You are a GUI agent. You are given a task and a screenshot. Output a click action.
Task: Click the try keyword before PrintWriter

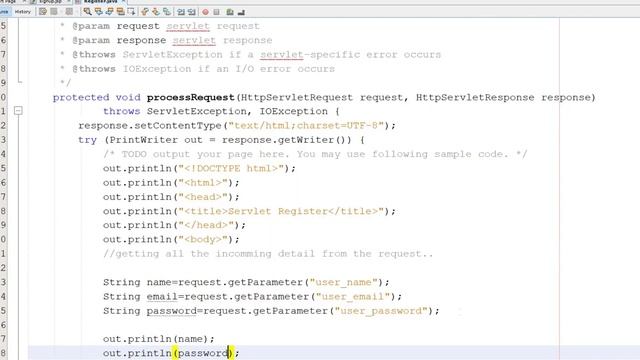87,140
